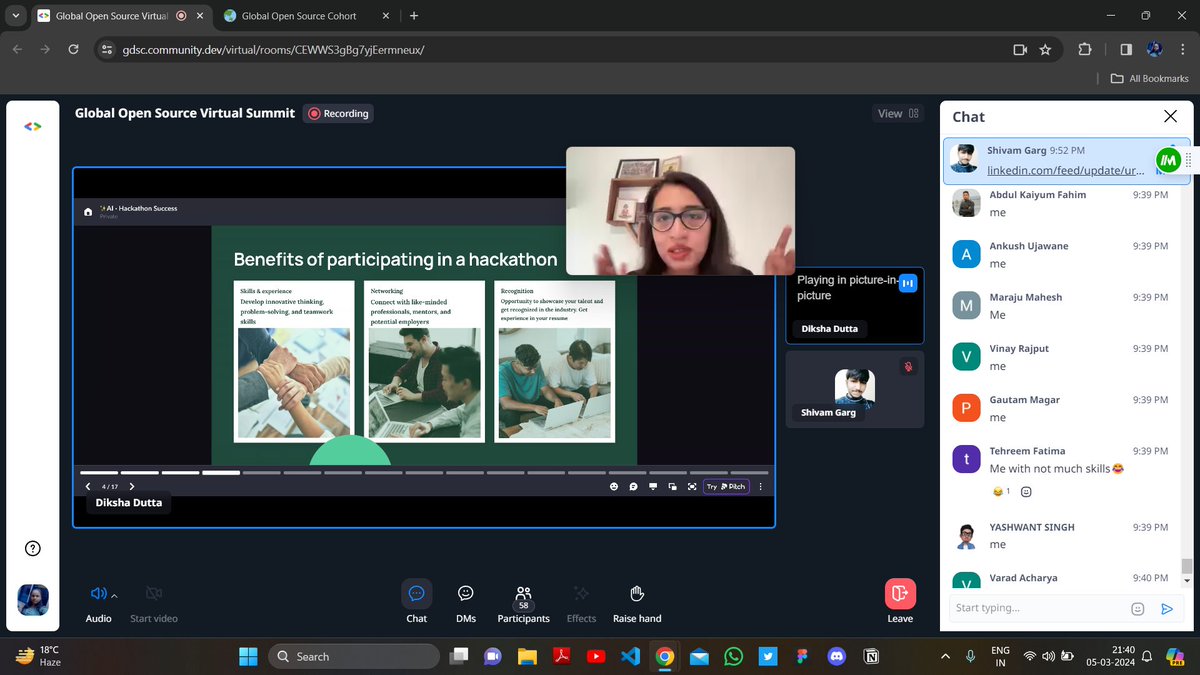Image resolution: width=1200 pixels, height=675 pixels.
Task: Open the Chrome profile avatar
Action: click(1154, 49)
